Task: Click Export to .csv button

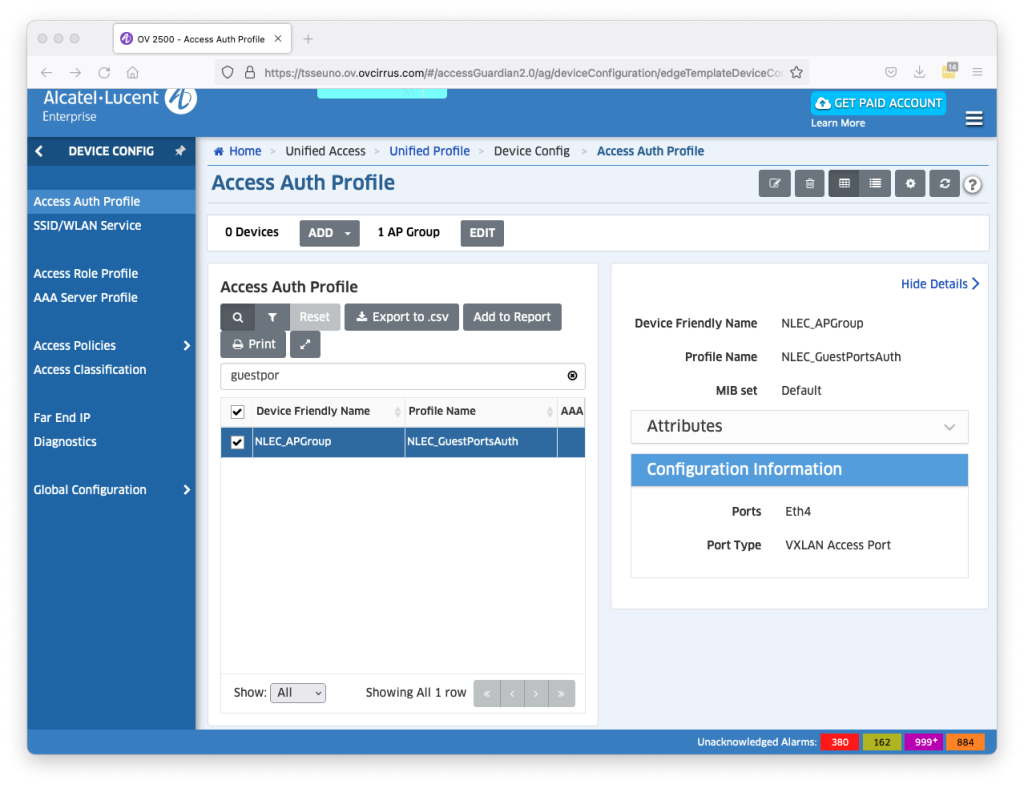Action: coord(402,317)
